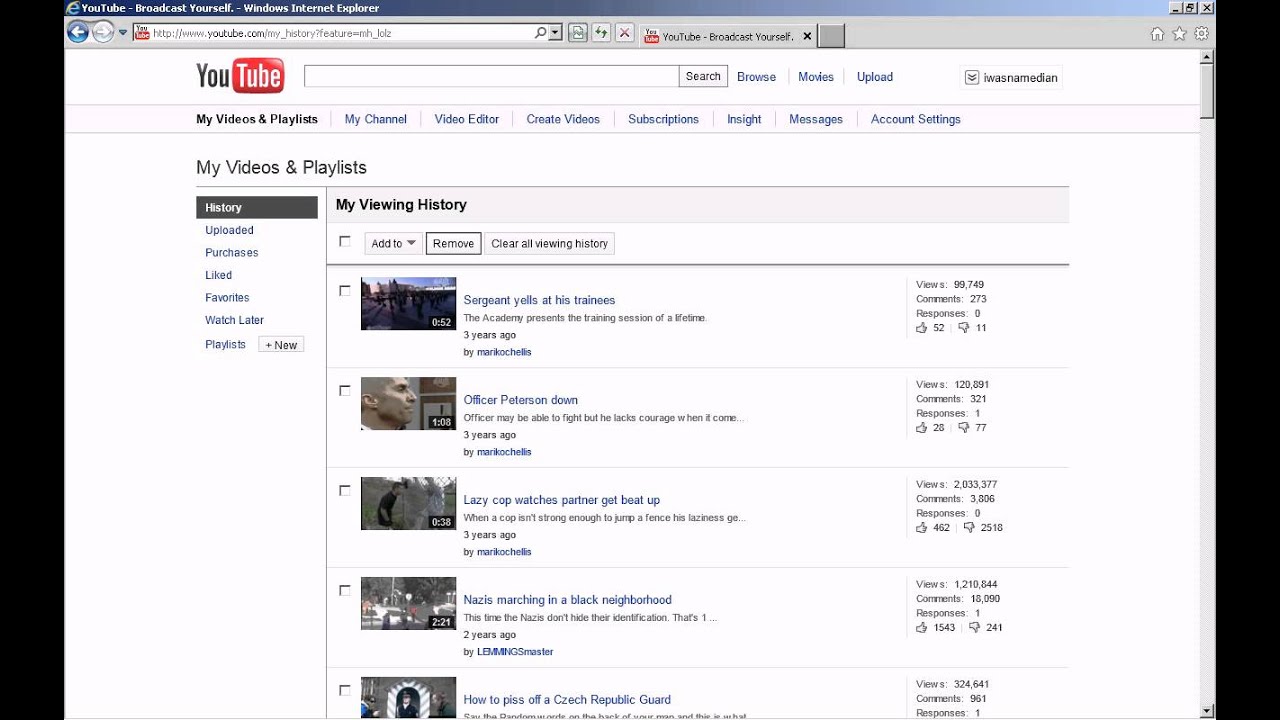Screen dimensions: 1280x720
Task: Open a new blank tab
Action: pos(832,36)
